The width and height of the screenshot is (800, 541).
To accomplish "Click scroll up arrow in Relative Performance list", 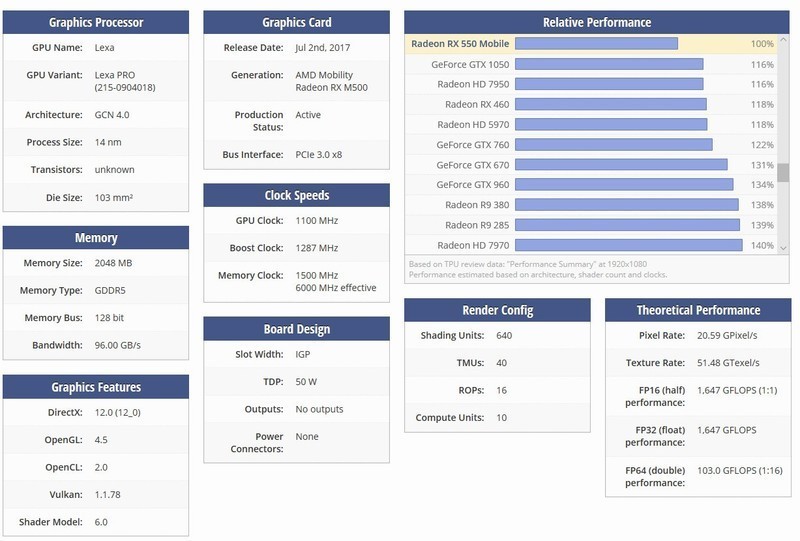I will [783, 39].
